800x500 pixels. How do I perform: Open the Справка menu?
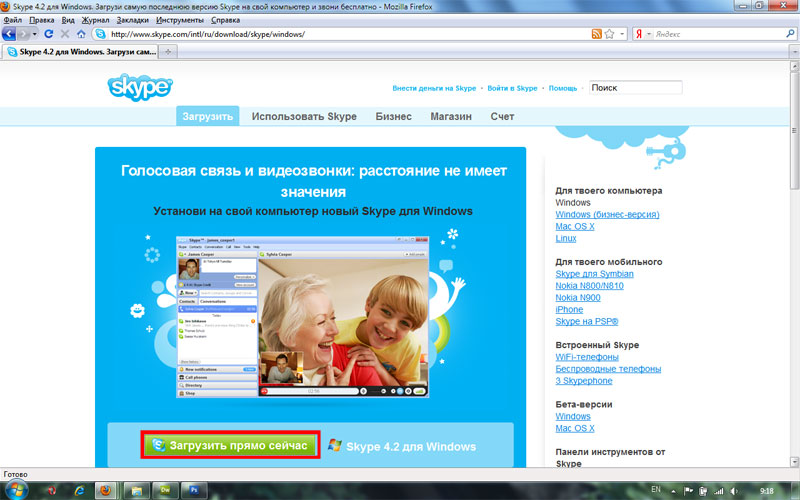coord(225,20)
